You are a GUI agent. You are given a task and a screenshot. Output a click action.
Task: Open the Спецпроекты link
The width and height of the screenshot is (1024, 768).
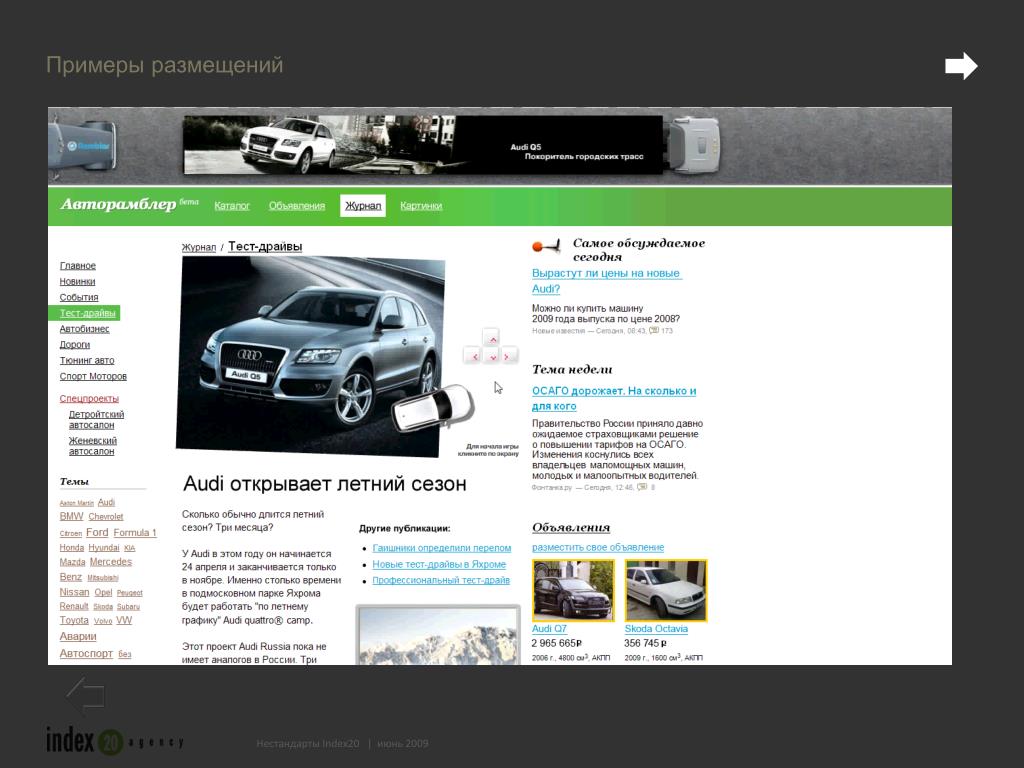pos(89,398)
